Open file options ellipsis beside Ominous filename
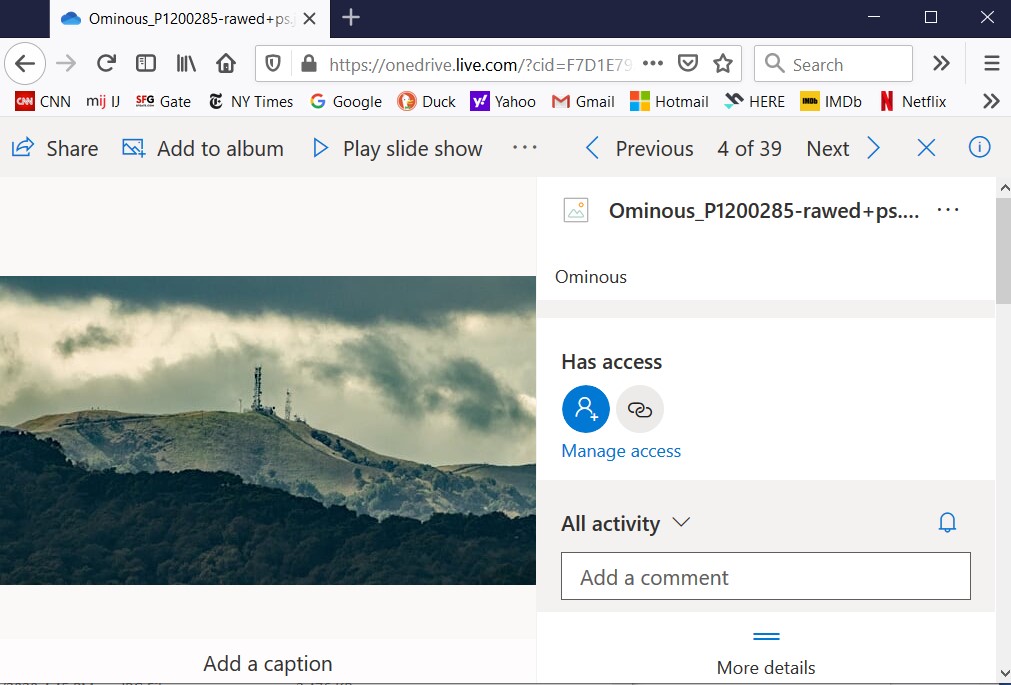This screenshot has height=685, width=1011. (x=948, y=210)
